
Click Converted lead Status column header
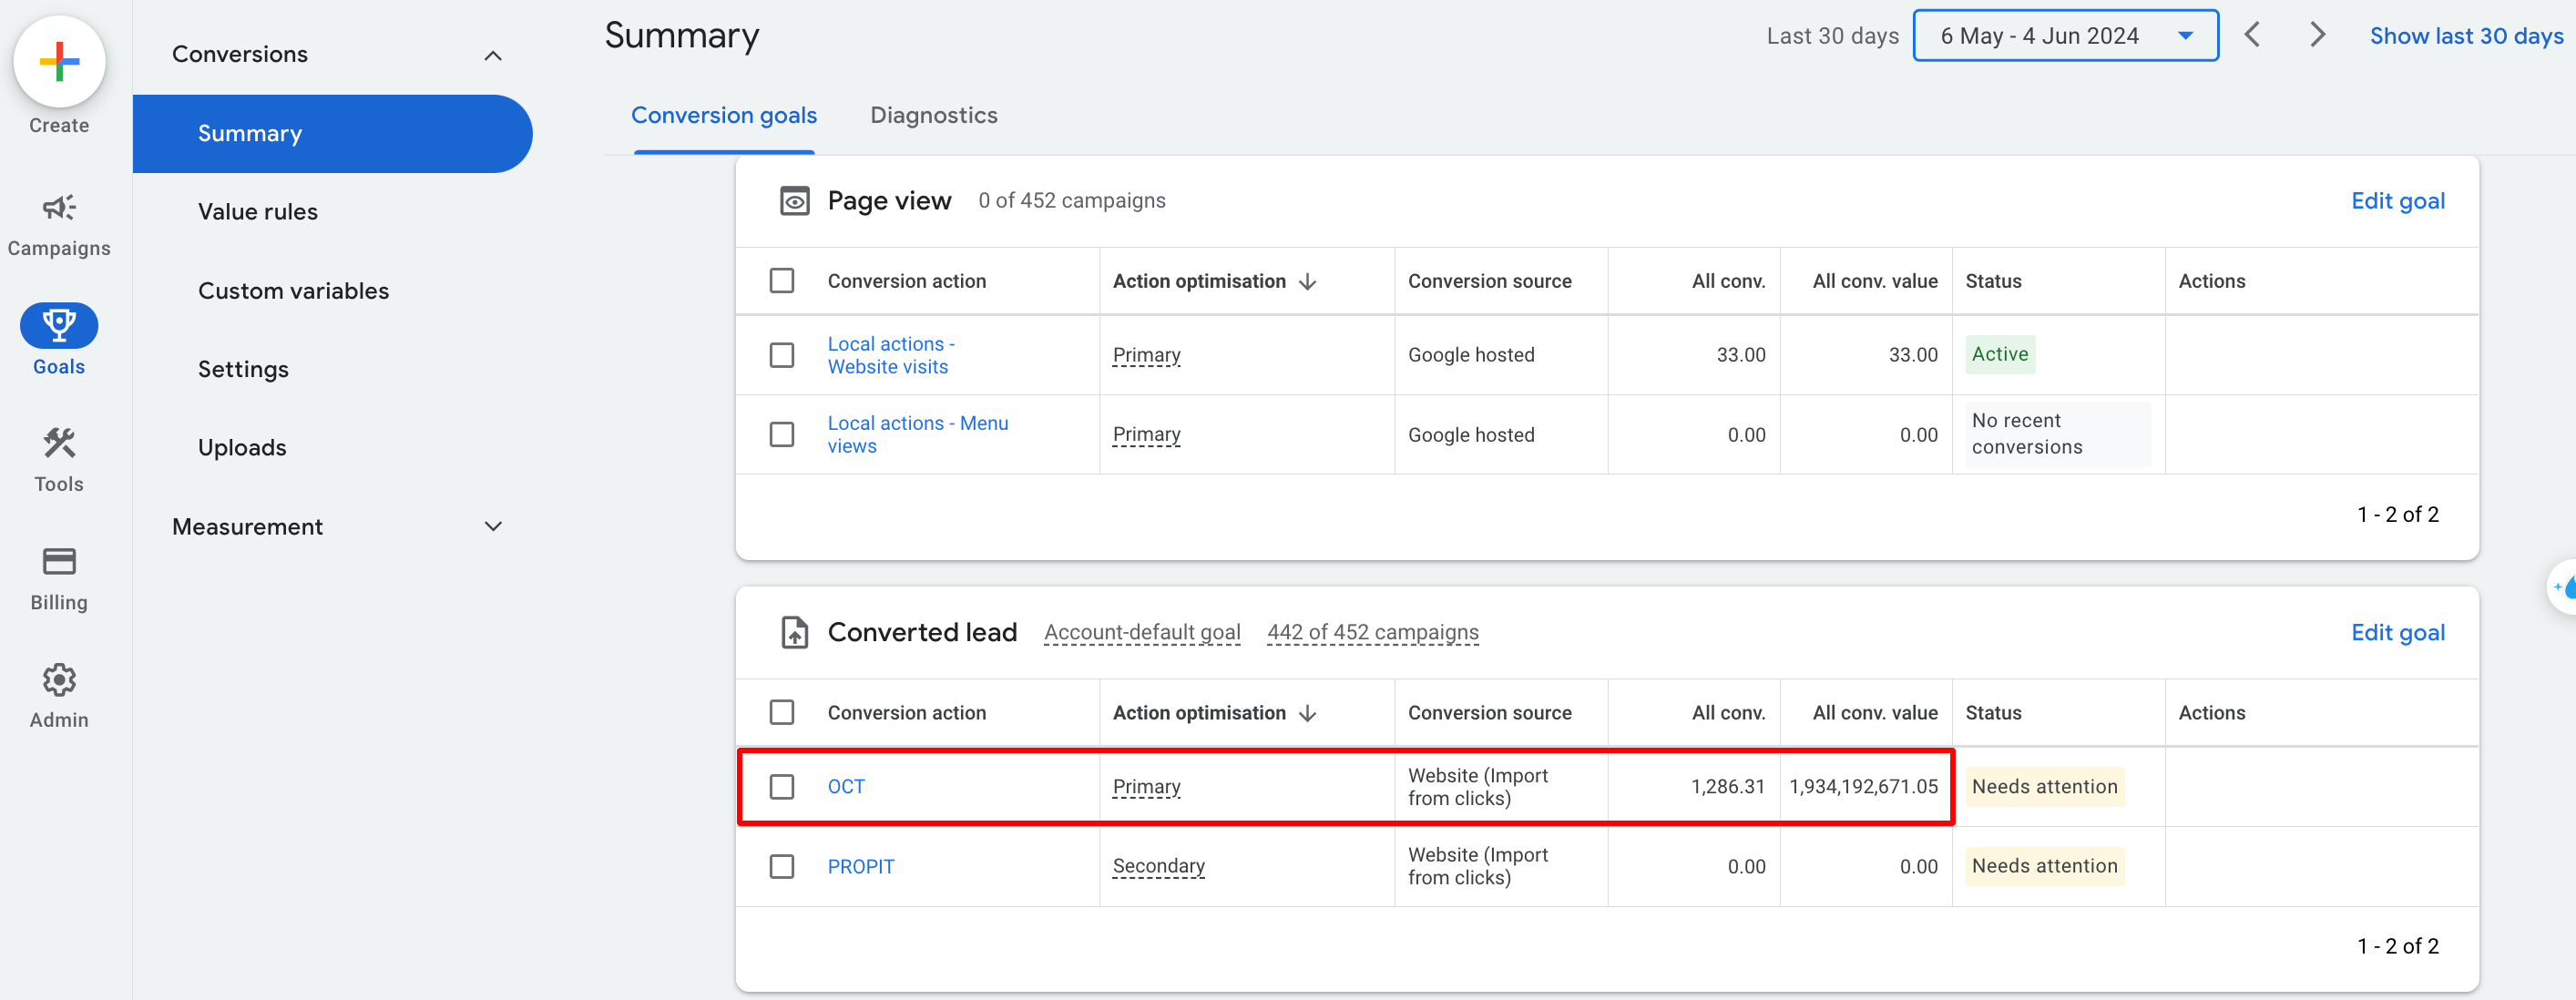(x=1993, y=714)
